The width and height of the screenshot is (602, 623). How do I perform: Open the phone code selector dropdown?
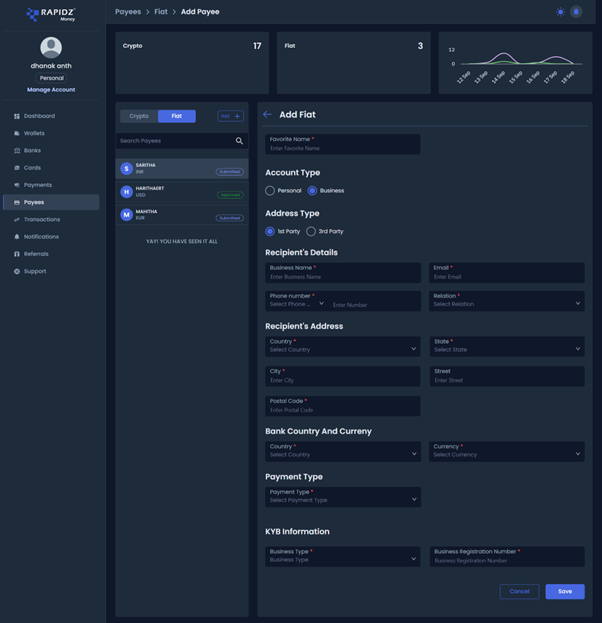pos(297,304)
